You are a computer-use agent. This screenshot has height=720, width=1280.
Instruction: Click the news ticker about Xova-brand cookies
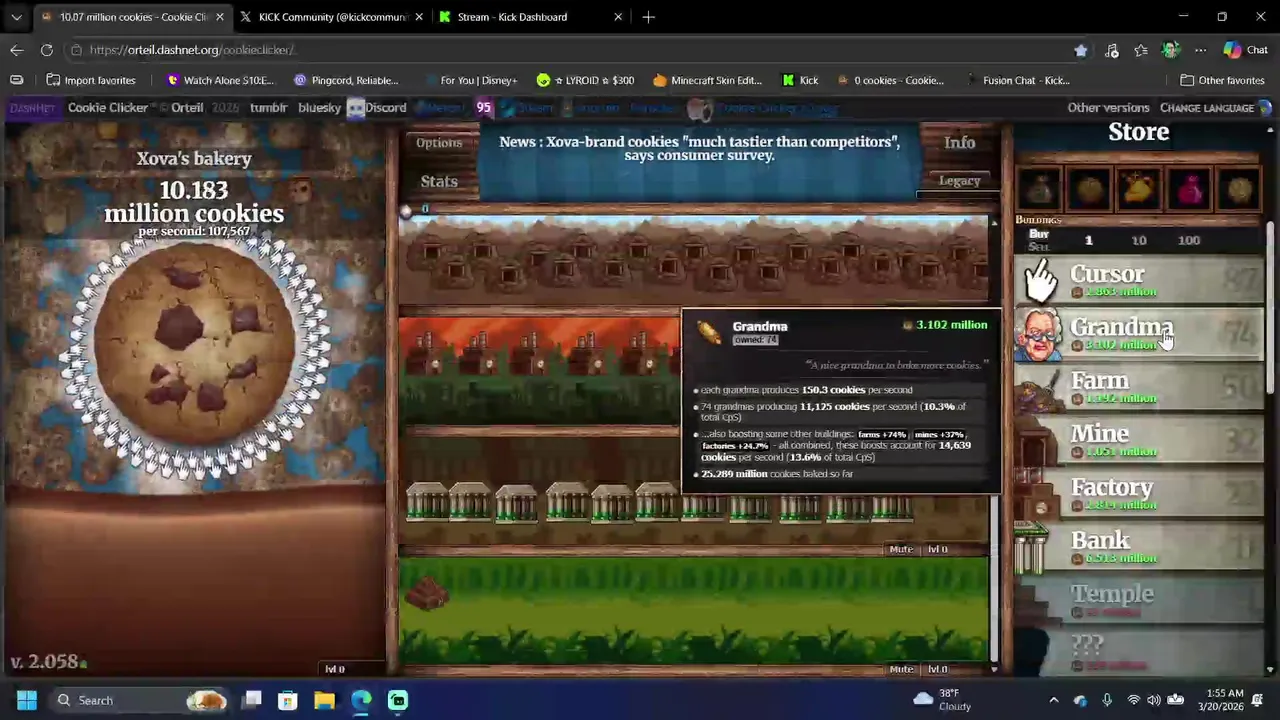[699, 148]
